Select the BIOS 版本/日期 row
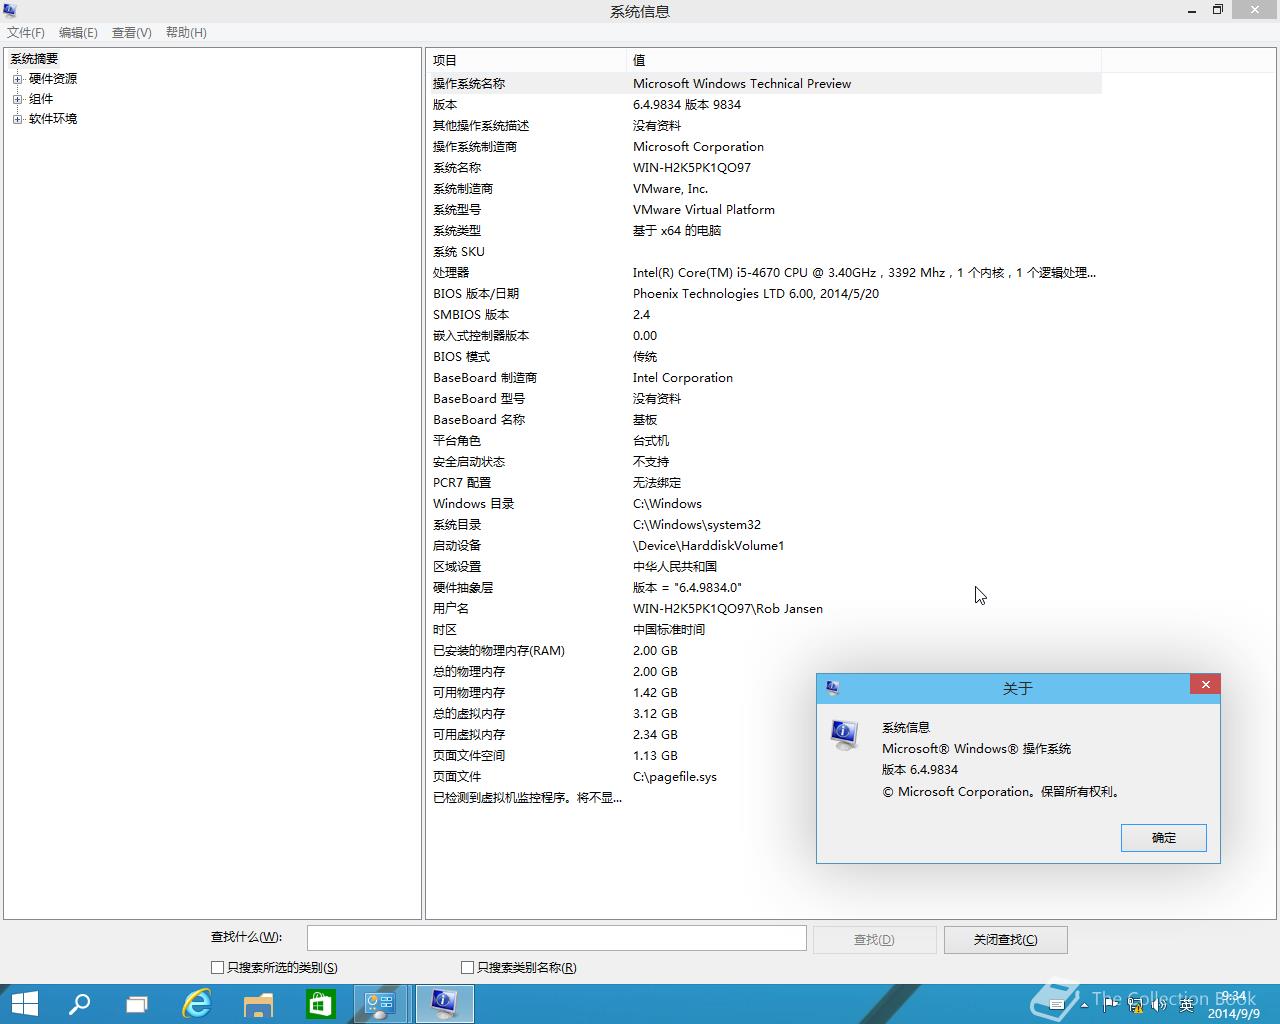 (764, 294)
